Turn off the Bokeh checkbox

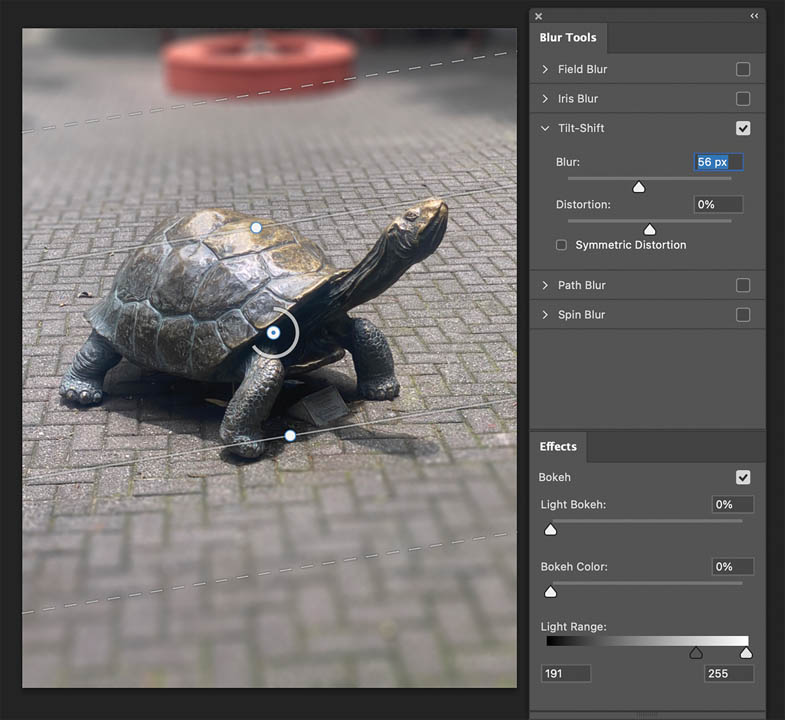[x=742, y=478]
